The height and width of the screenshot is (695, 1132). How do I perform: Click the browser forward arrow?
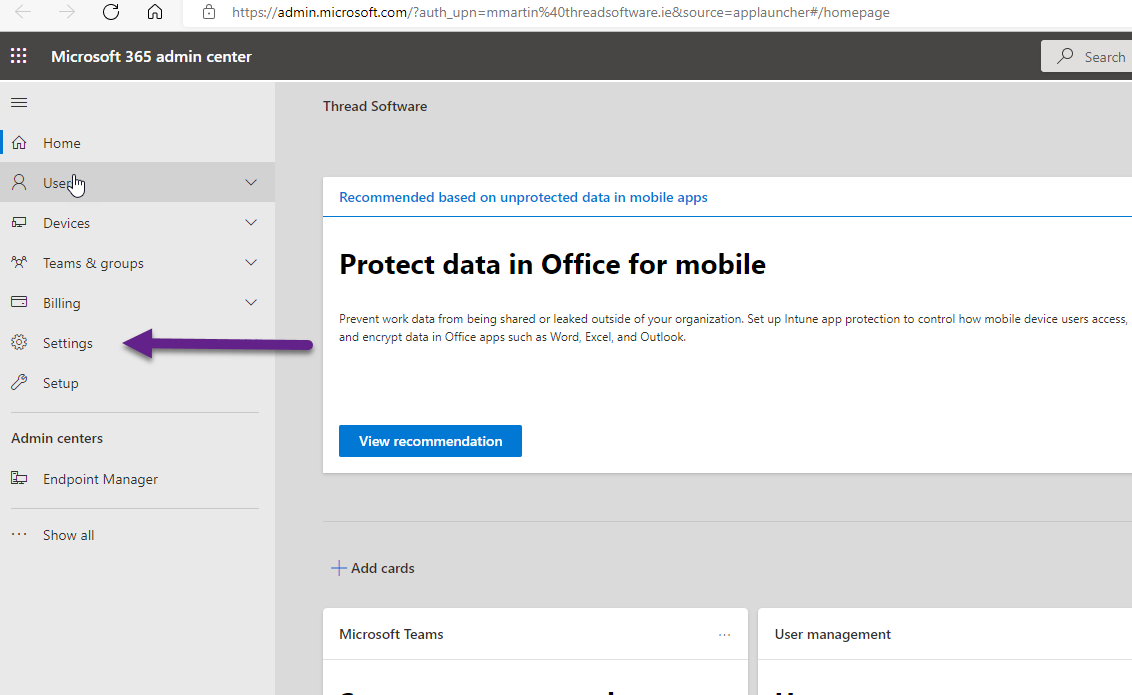click(67, 12)
